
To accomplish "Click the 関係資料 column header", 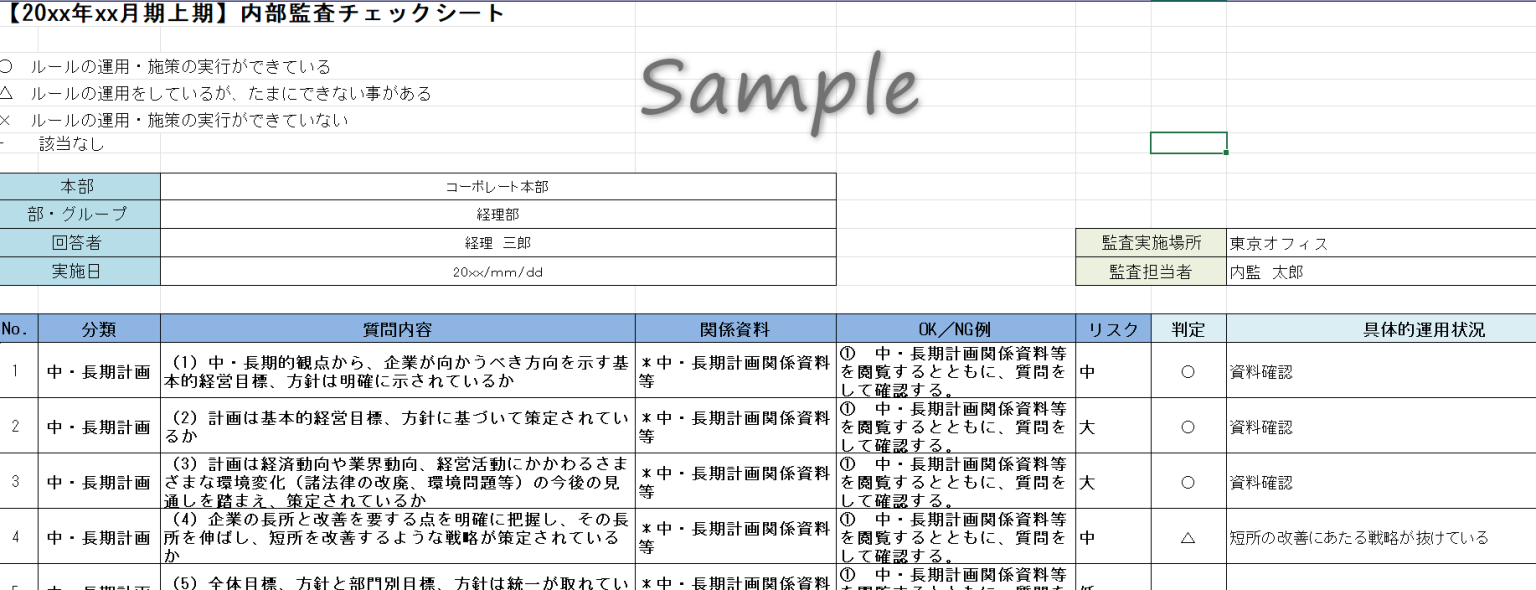I will 737,330.
